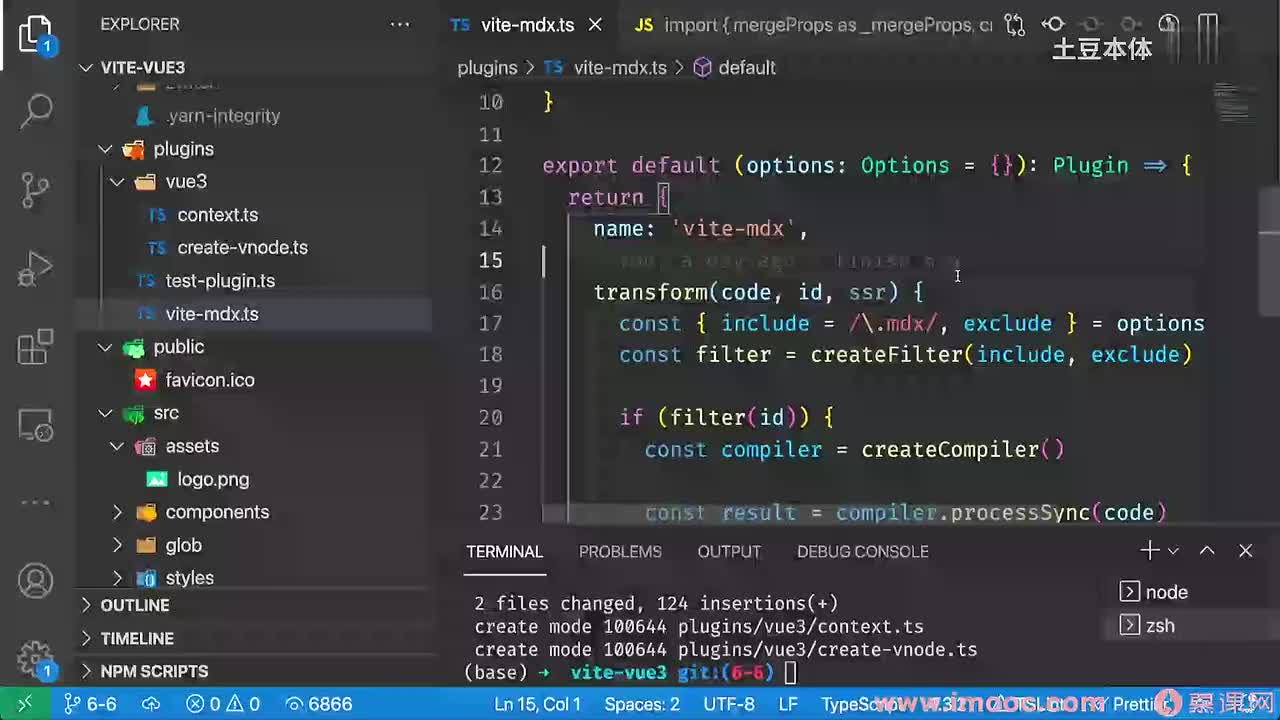Click the remote window status bar icon
Viewport: 1280px width, 720px height.
pos(25,704)
